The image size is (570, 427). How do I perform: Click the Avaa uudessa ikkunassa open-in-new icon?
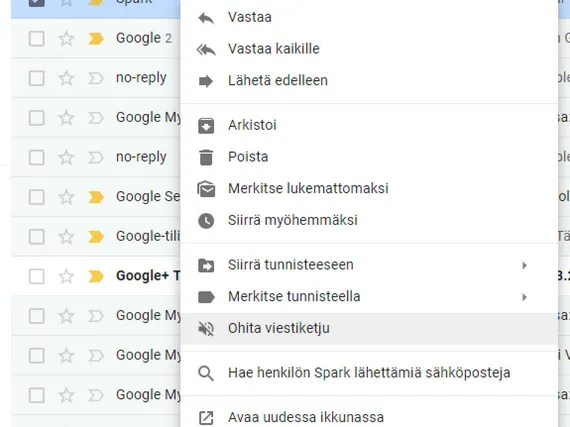pos(206,418)
